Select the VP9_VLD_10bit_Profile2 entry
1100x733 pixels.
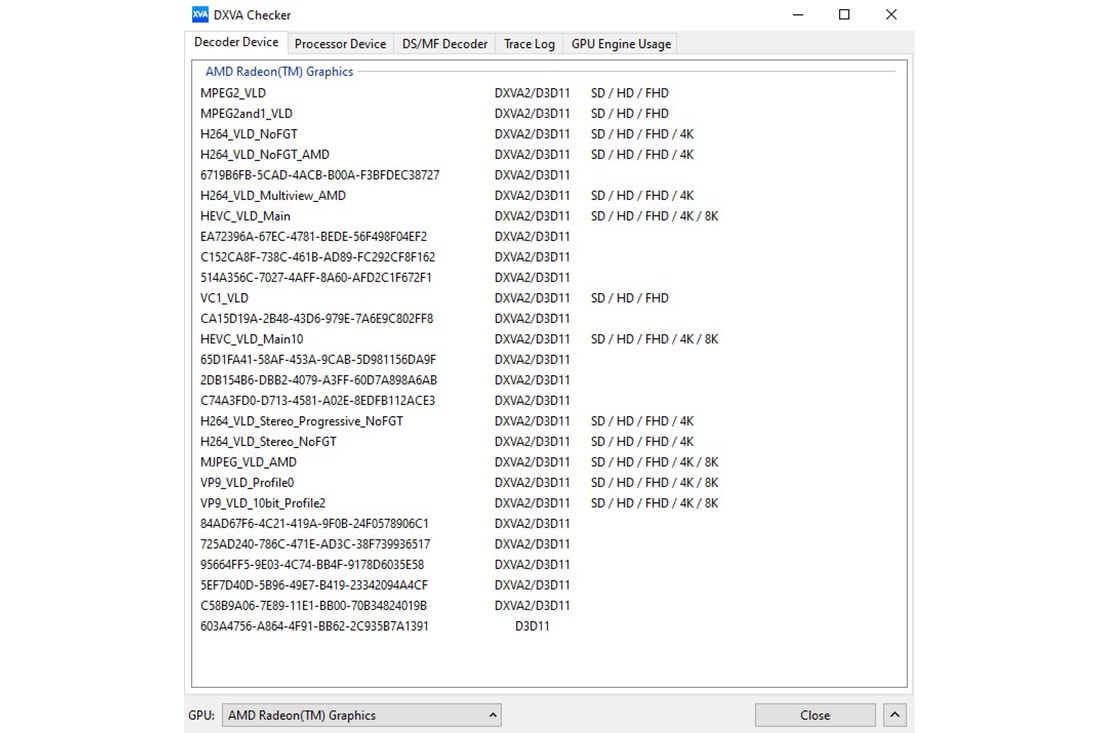point(263,503)
